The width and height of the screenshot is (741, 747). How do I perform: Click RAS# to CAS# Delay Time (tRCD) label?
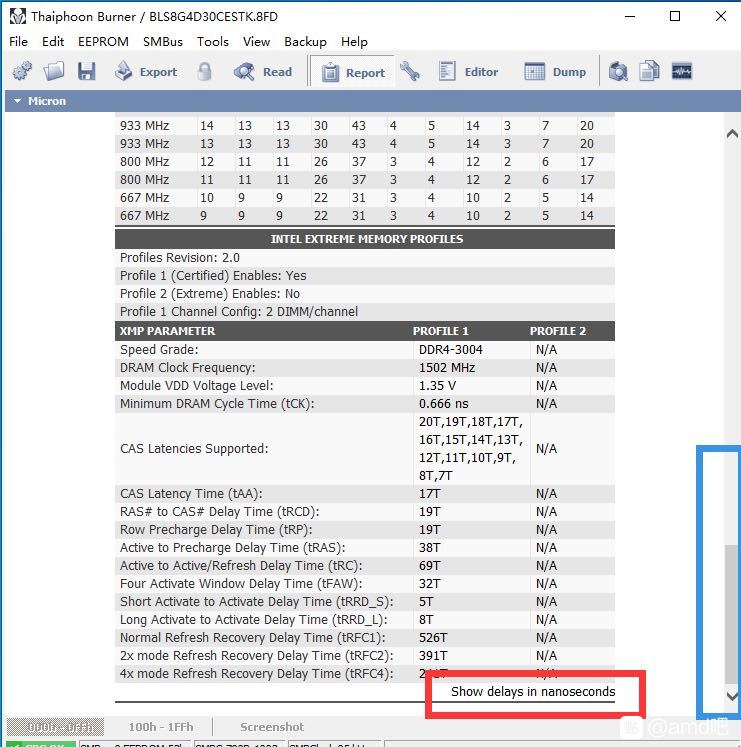tap(220, 512)
